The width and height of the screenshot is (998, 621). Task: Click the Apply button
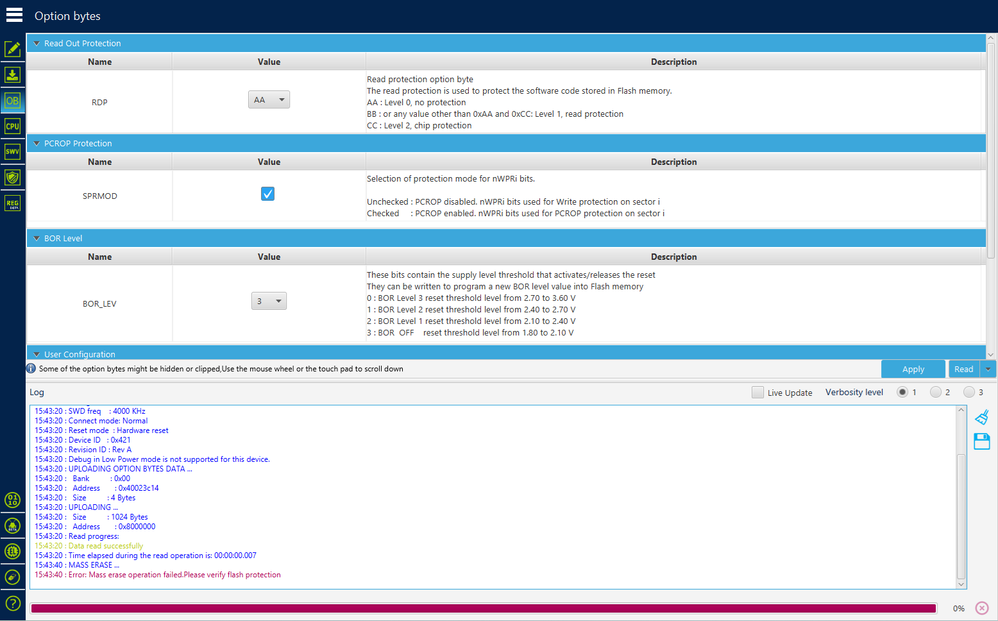[x=913, y=369]
